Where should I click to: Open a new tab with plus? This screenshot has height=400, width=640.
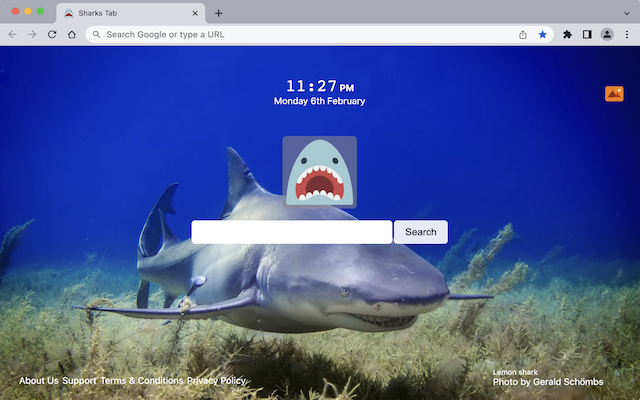tap(218, 13)
